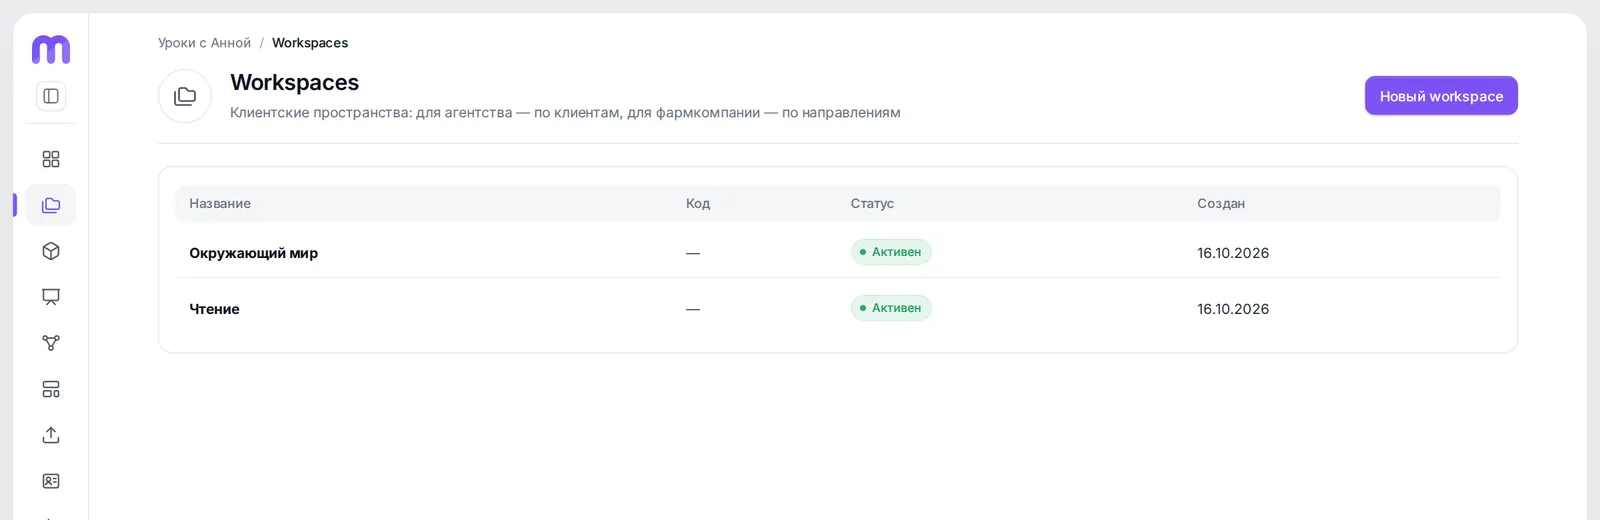The height and width of the screenshot is (520, 1600).
Task: Click the Workspaces breadcrumb item
Action: 310,43
